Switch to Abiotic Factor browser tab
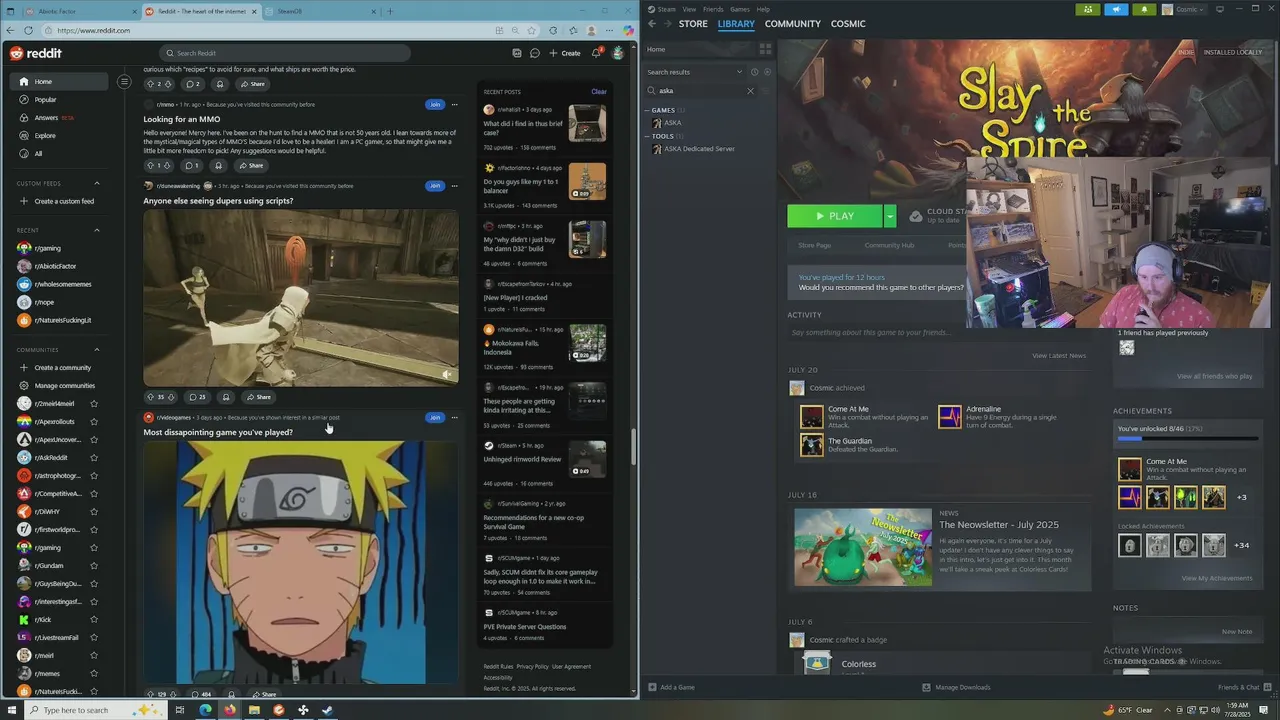 [70, 11]
